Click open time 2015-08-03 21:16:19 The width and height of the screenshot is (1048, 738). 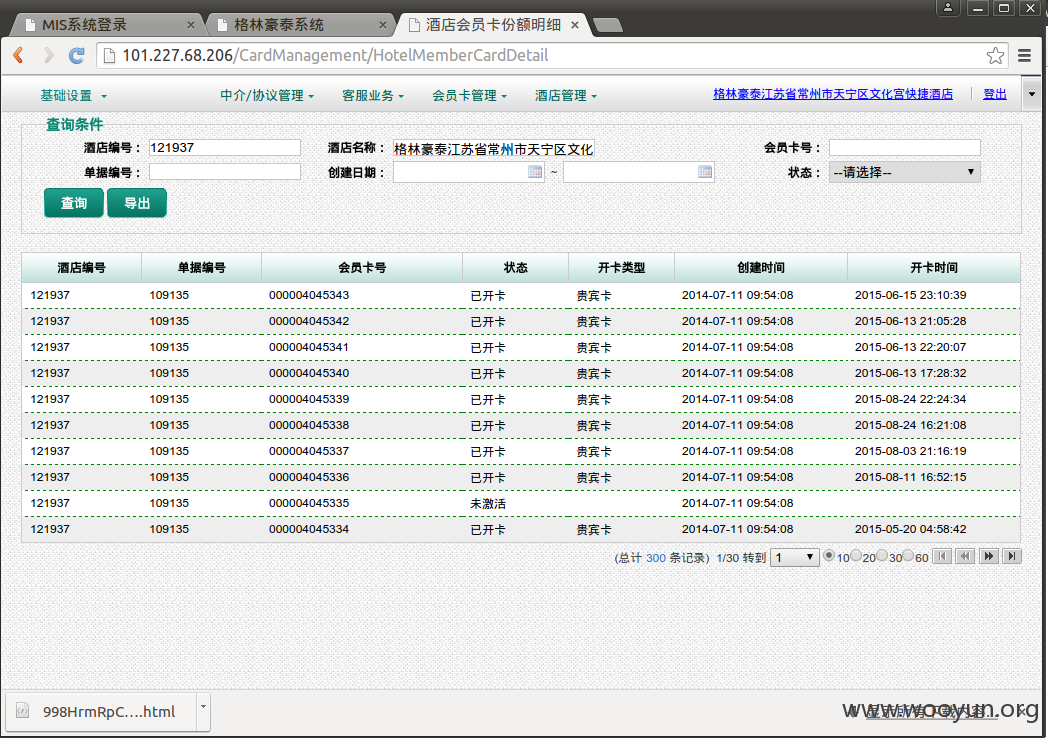[910, 451]
